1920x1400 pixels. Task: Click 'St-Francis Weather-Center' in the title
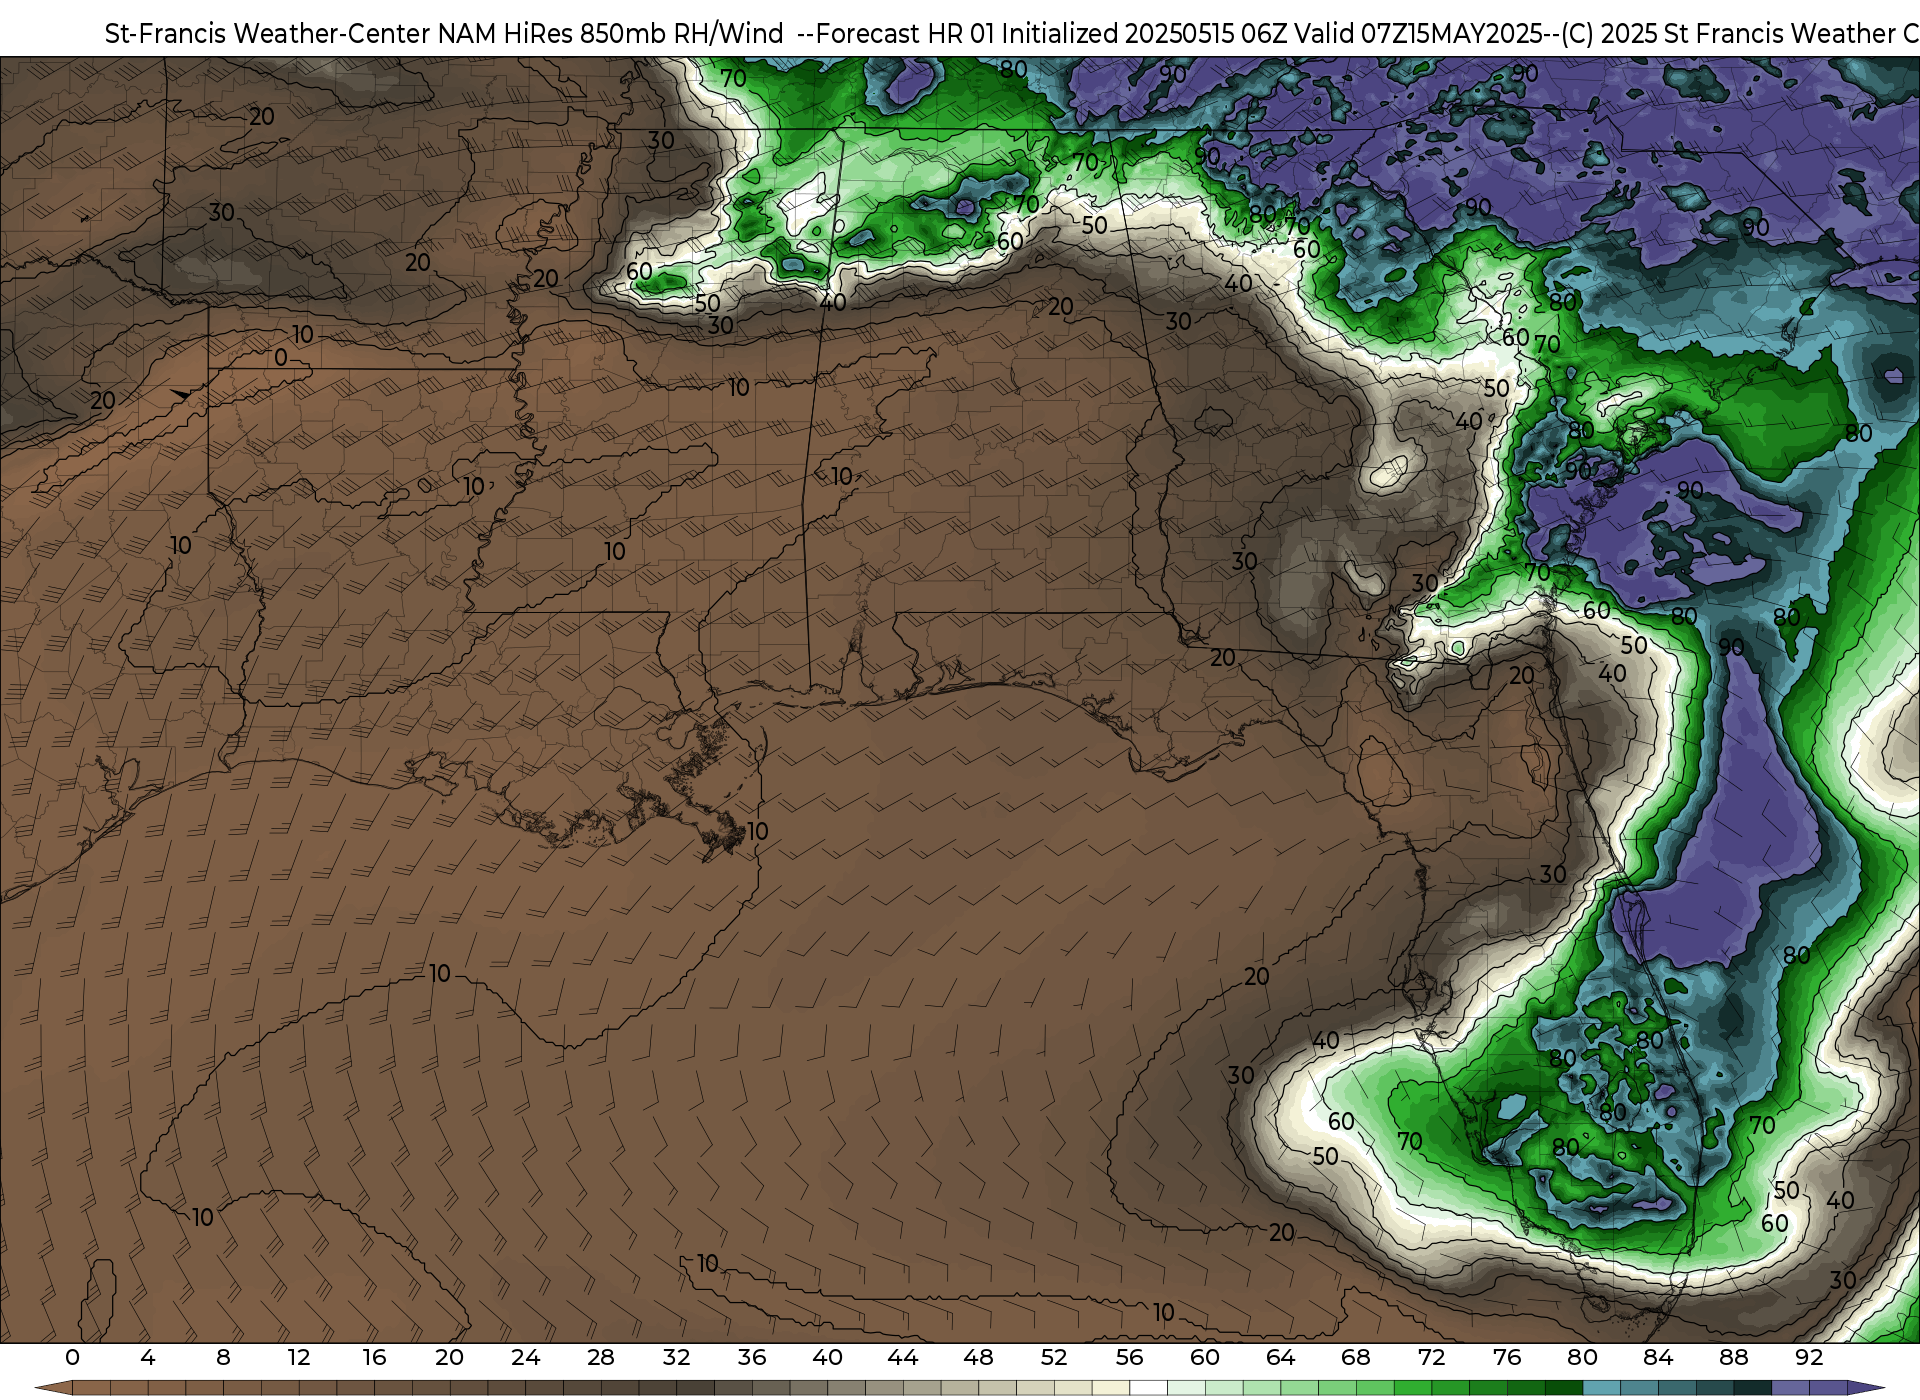268,34
